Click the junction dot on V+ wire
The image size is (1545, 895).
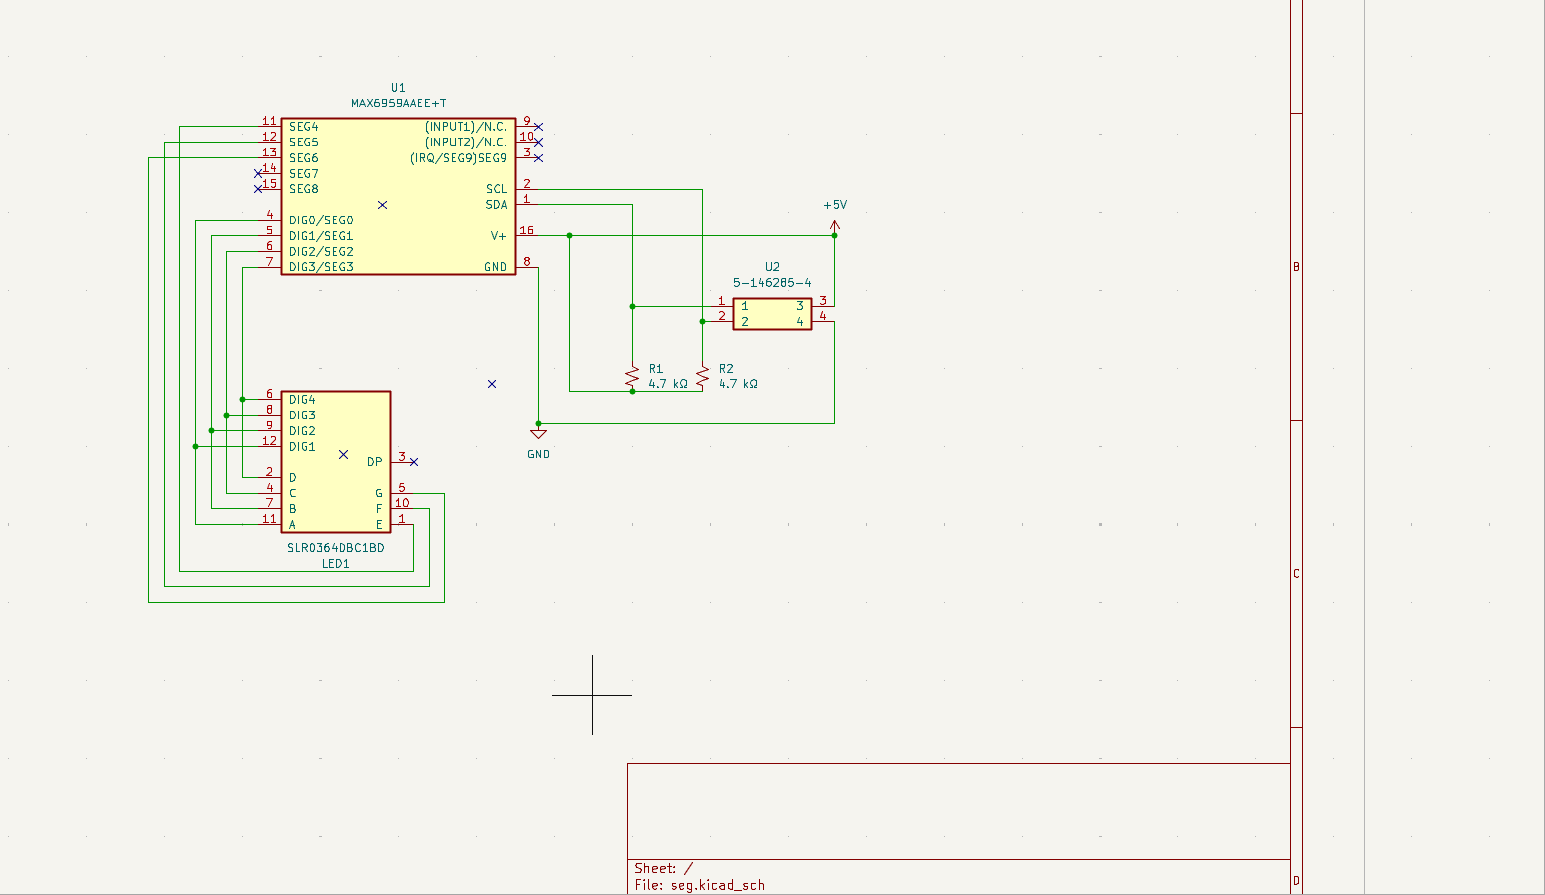point(570,236)
